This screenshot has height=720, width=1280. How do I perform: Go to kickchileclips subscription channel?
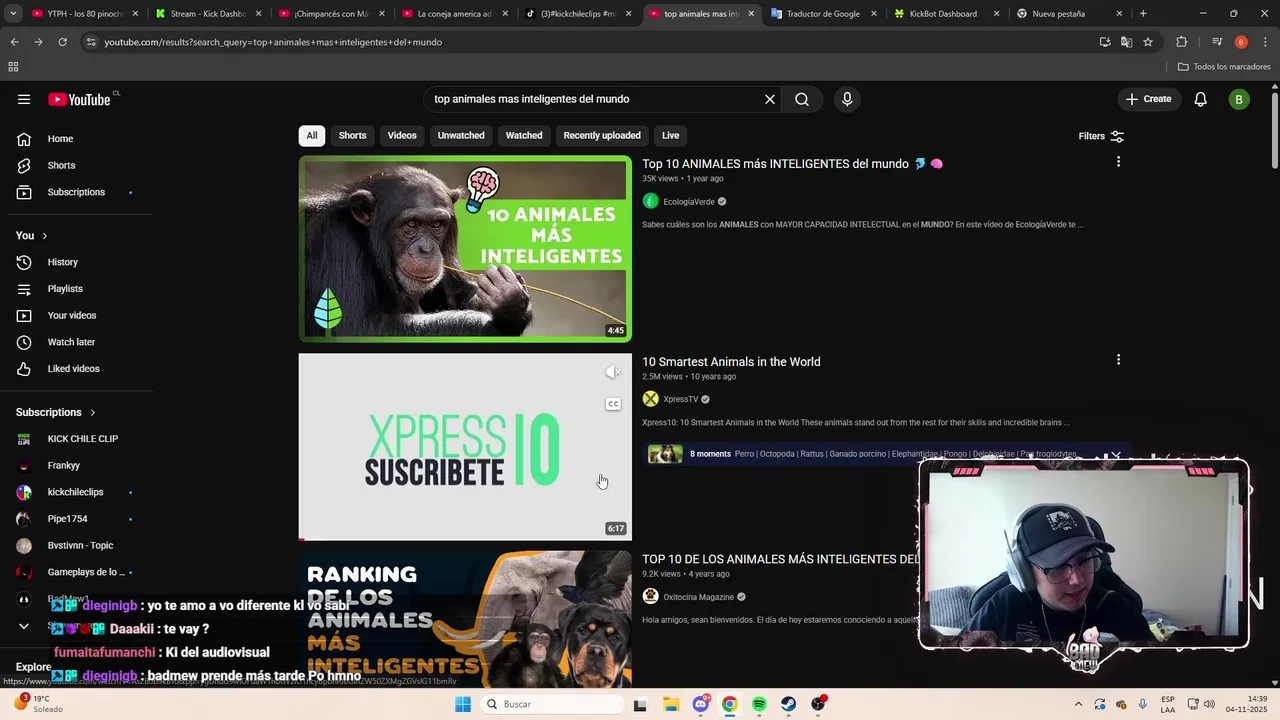tap(76, 492)
